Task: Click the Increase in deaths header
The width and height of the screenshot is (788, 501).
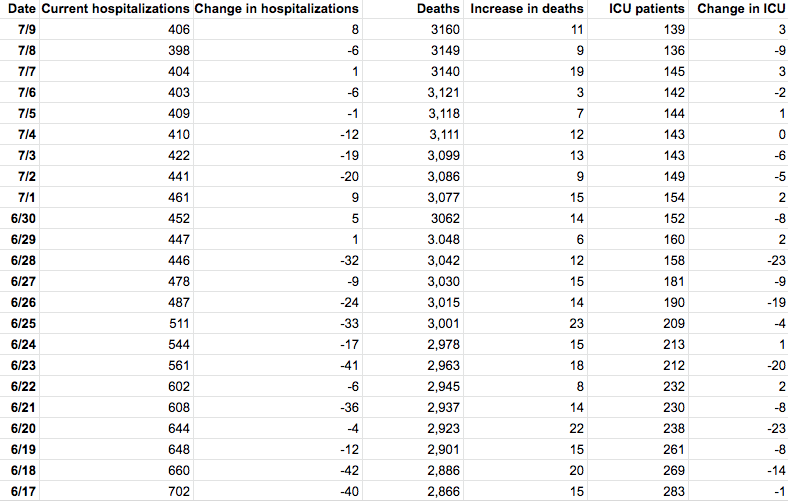Action: click(x=526, y=9)
